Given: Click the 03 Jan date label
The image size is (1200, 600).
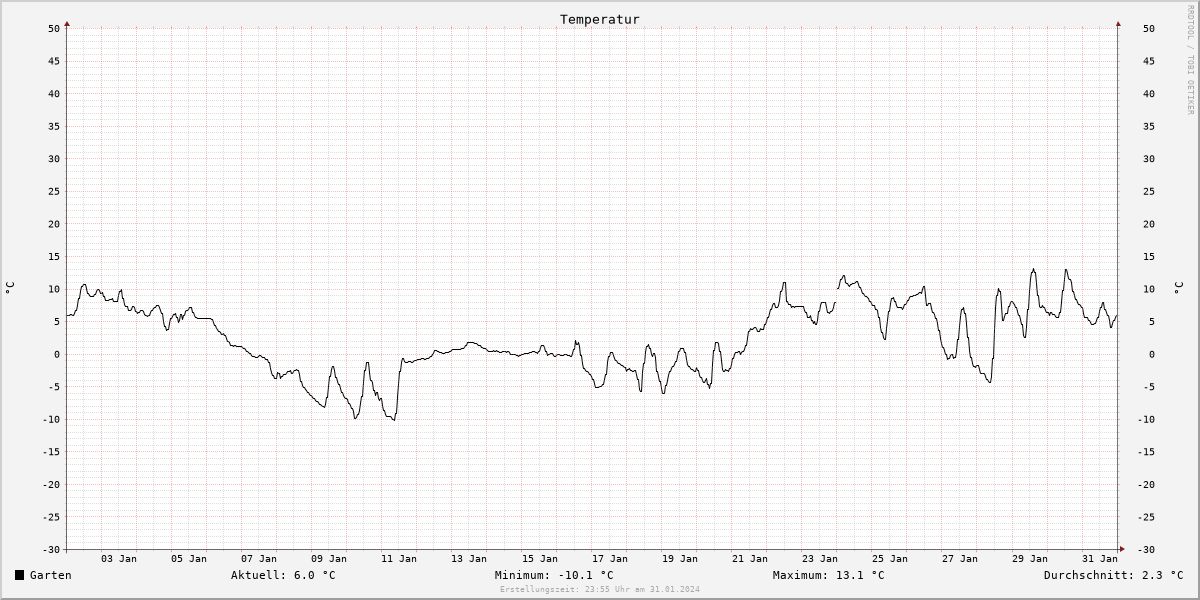Looking at the screenshot, I should (119, 558).
